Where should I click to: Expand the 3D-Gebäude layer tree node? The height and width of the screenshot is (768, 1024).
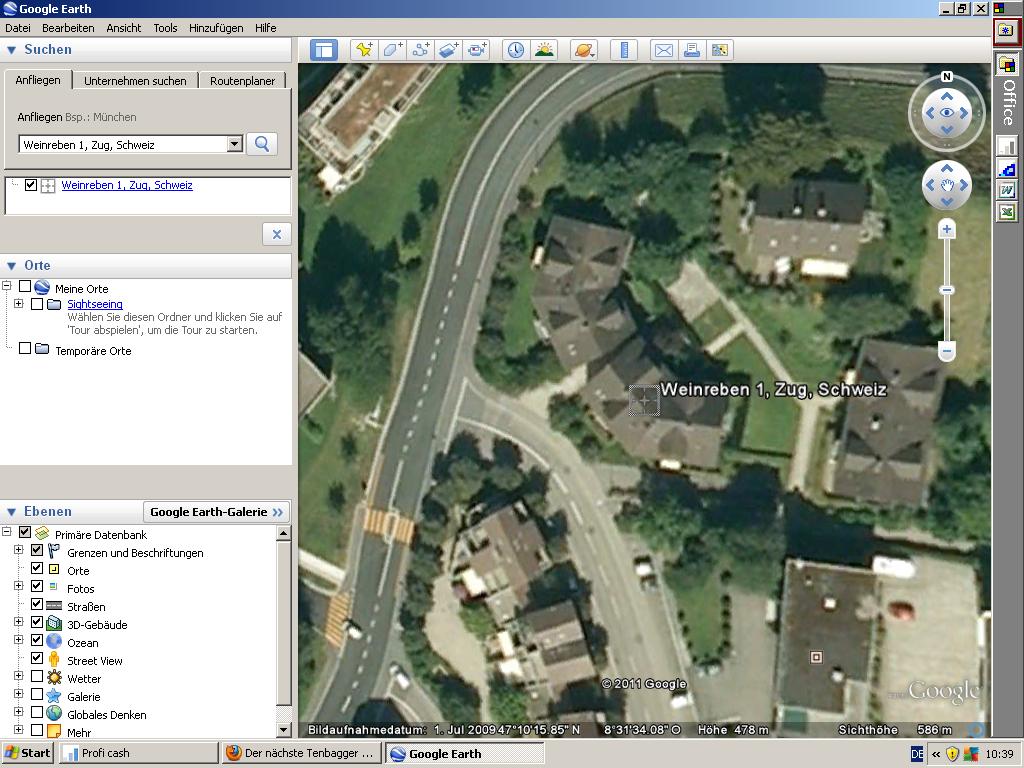pos(18,624)
